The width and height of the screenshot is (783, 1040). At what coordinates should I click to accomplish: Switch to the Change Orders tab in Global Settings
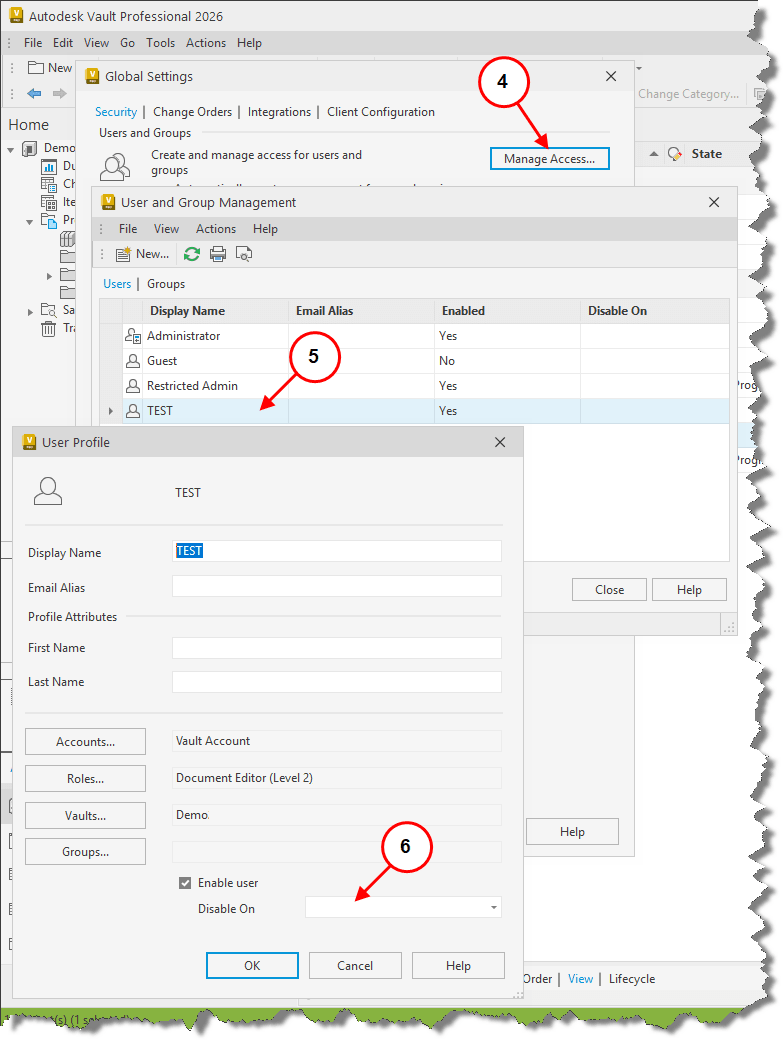point(192,112)
